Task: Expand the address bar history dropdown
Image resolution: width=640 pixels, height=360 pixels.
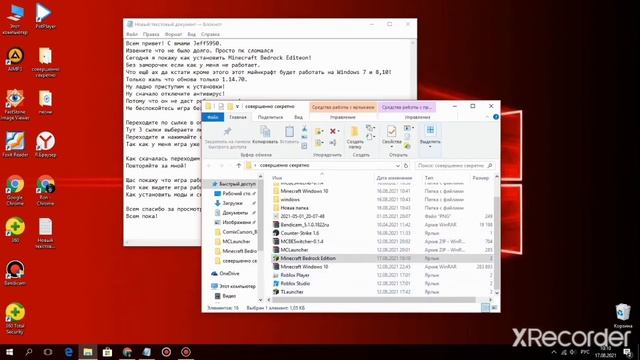Action: (x=397, y=166)
